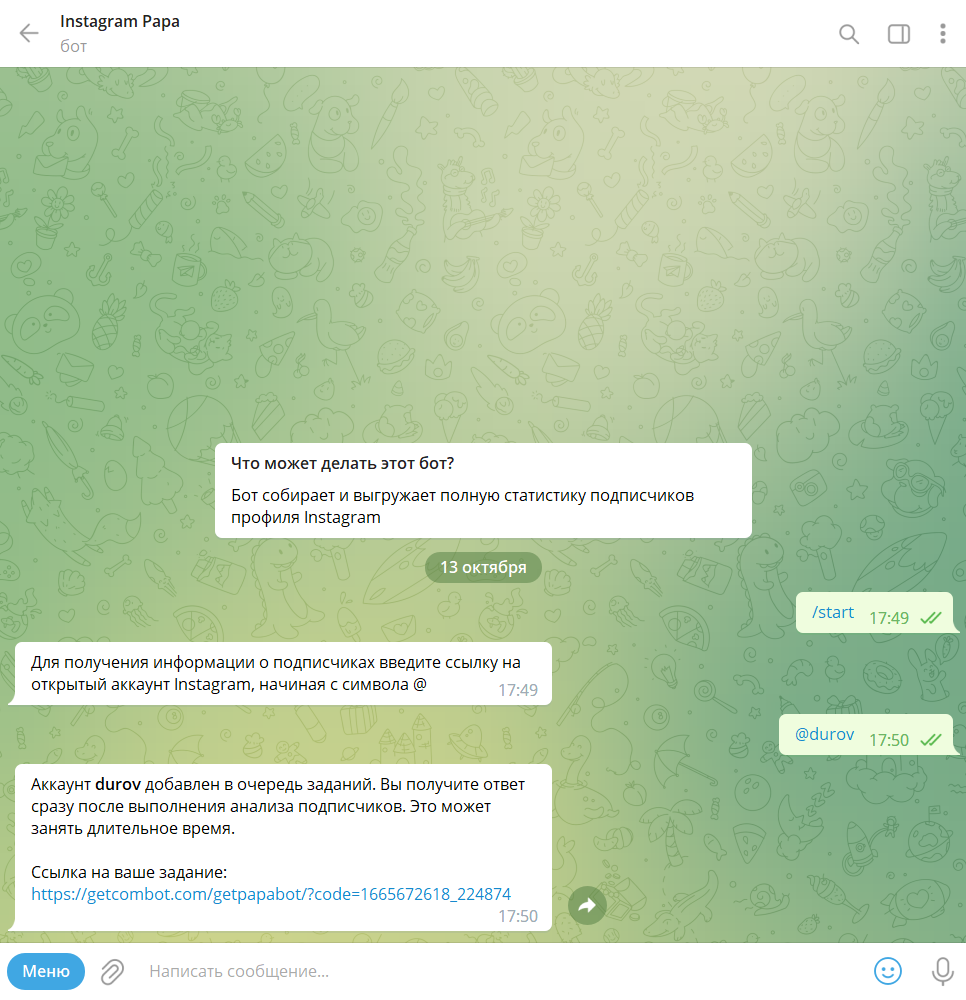This screenshot has width=966, height=1000.
Task: Open Instagram Papa bot profile title
Action: pyautogui.click(x=120, y=22)
